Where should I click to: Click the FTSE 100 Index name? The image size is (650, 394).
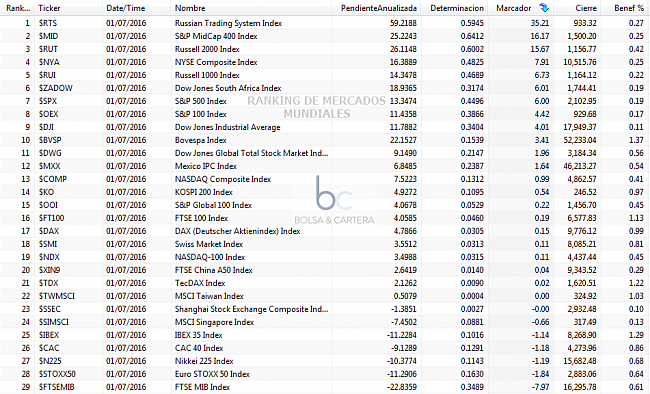(201, 218)
